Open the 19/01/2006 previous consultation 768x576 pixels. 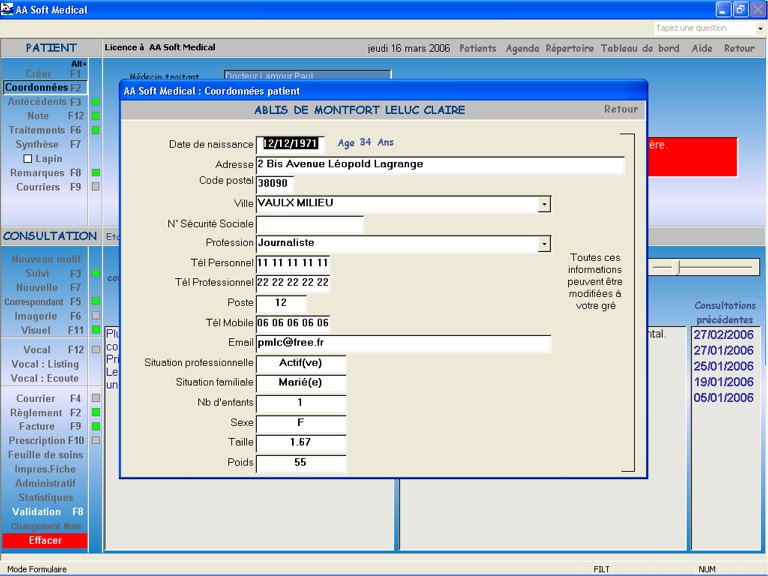(x=723, y=382)
